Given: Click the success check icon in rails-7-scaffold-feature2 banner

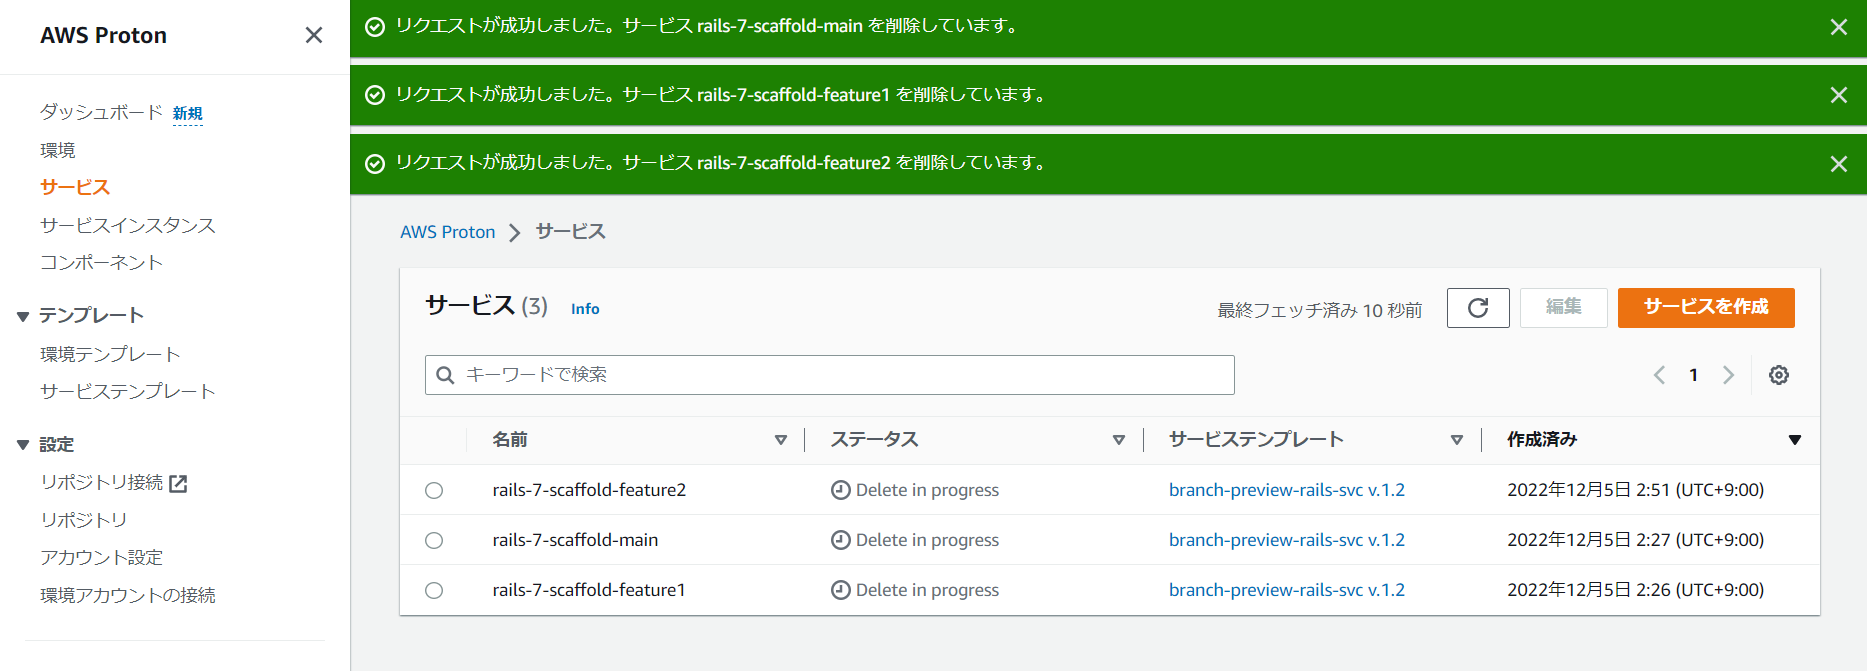Looking at the screenshot, I should click(375, 164).
